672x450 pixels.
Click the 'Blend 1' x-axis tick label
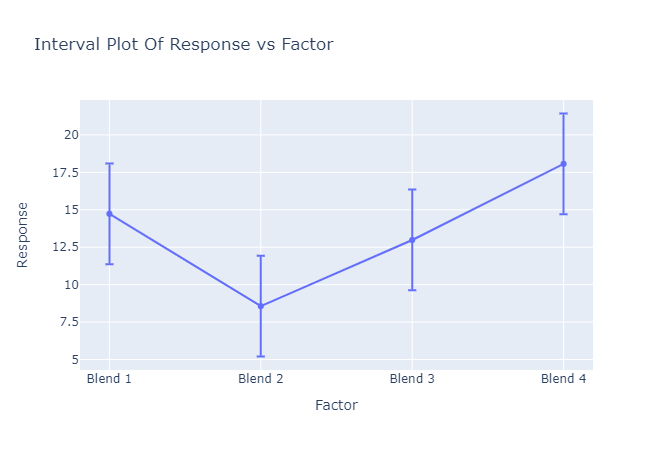click(x=110, y=379)
